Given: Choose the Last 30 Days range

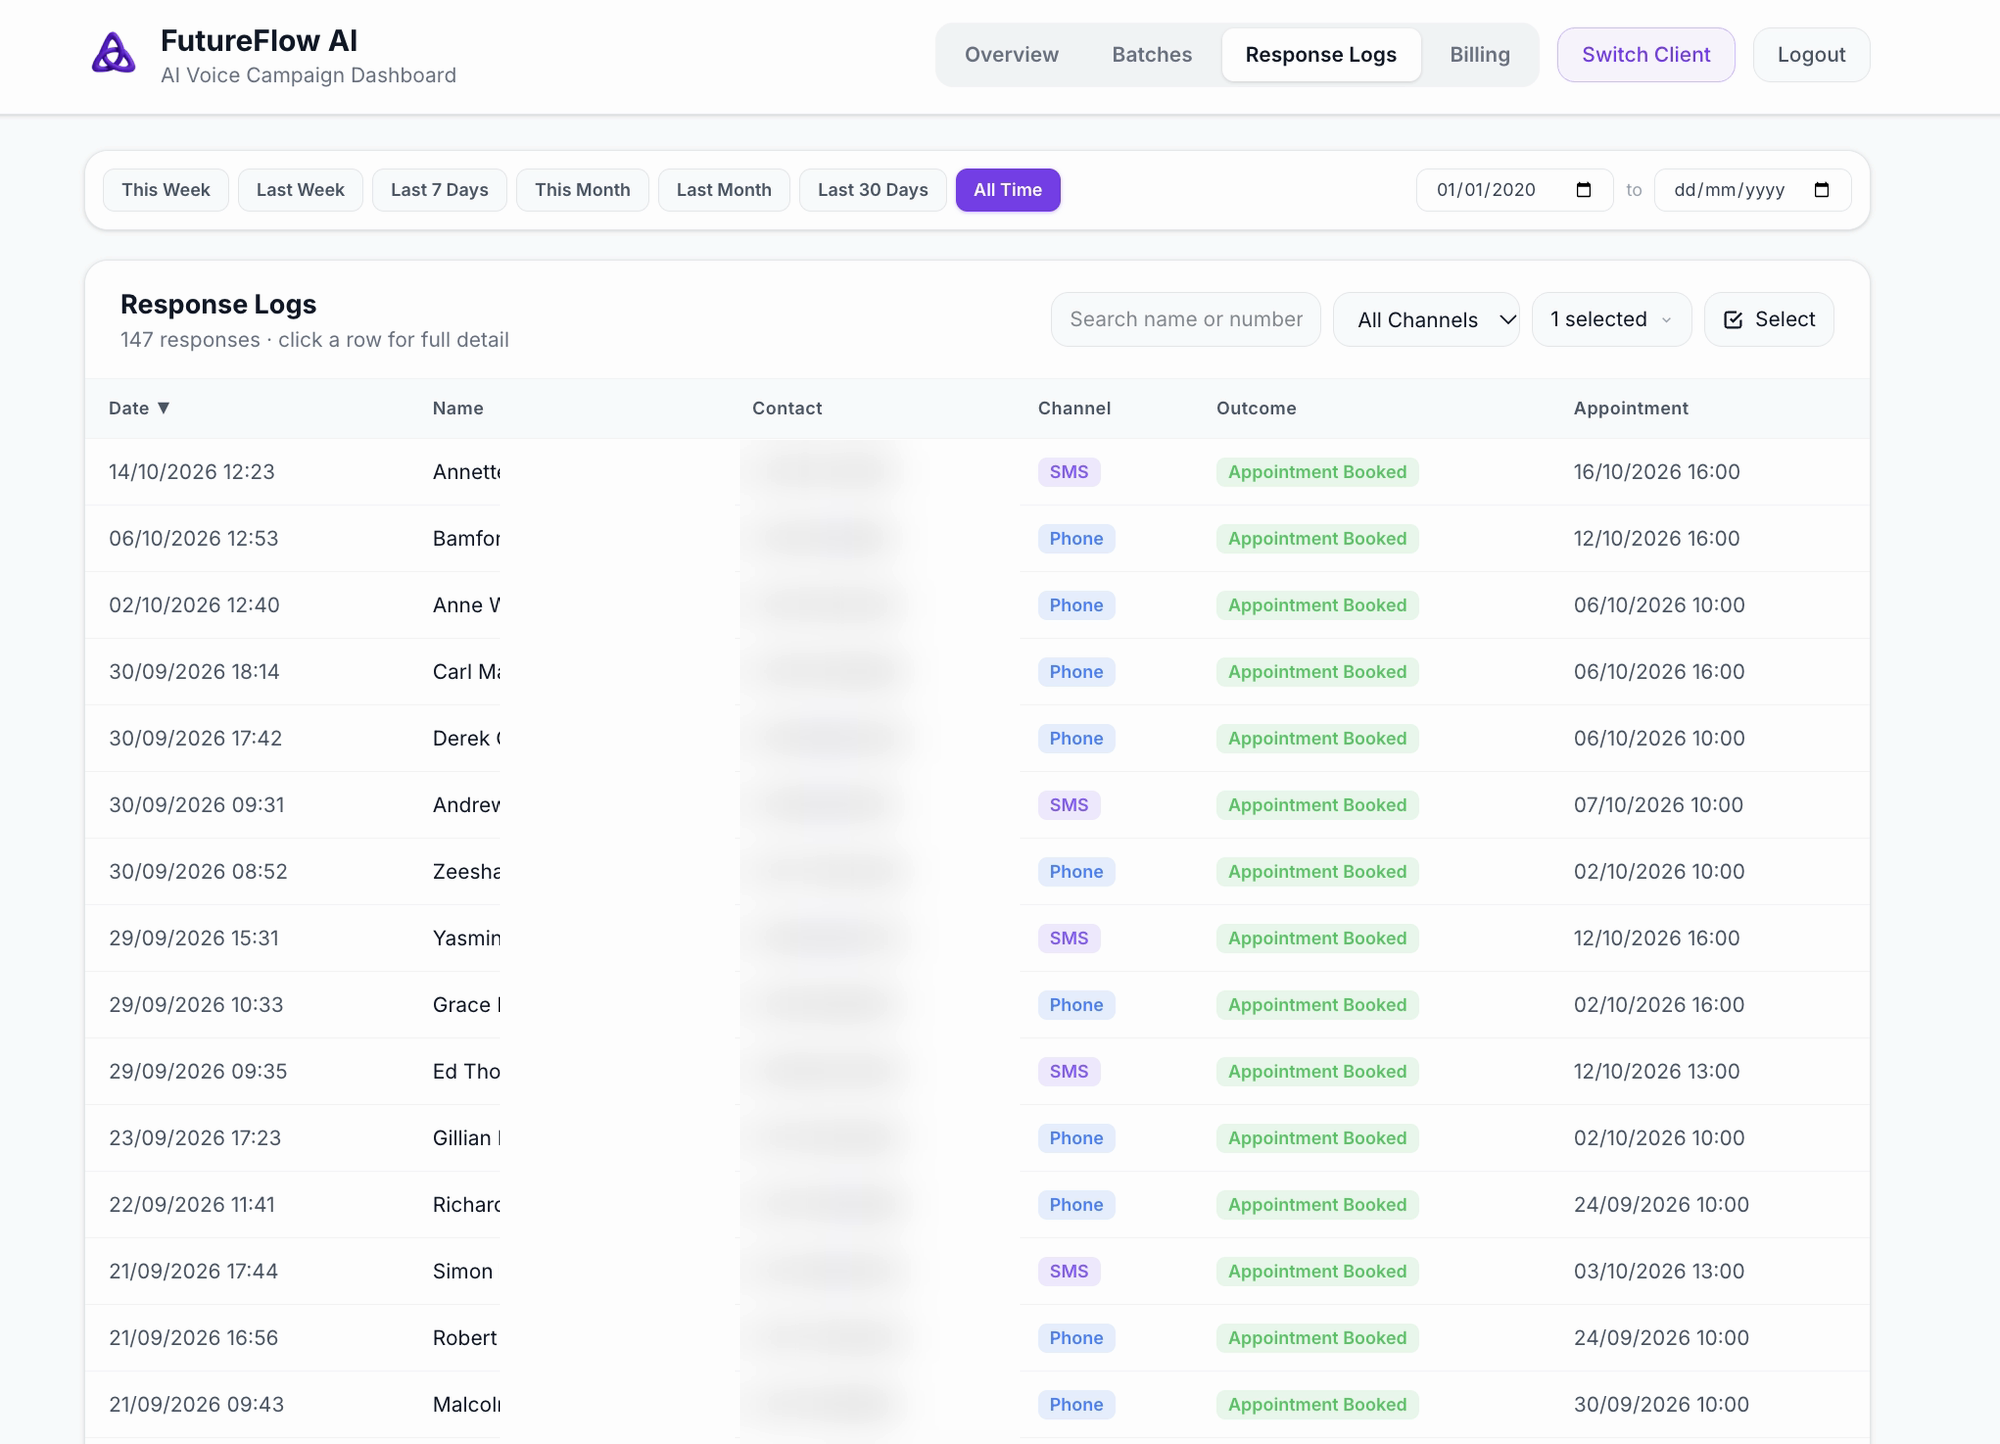Looking at the screenshot, I should click(873, 190).
